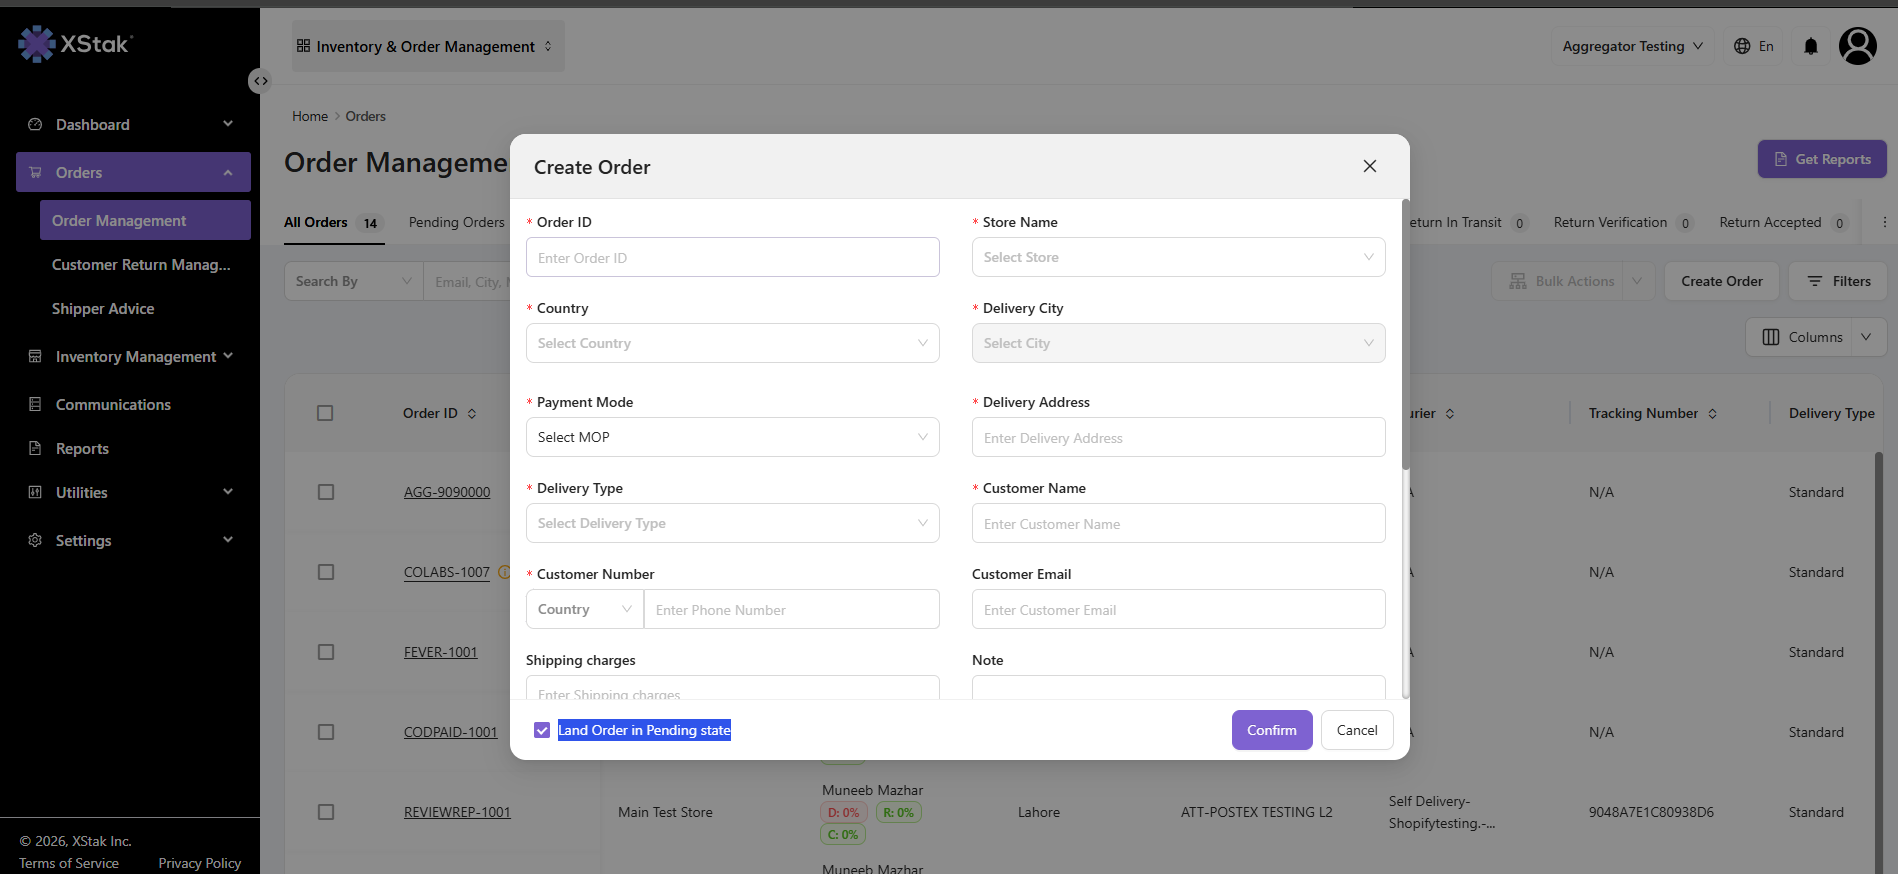Screen dimensions: 1898x874
Task: Collapse the sidebar with arrow toggle
Action: click(x=260, y=81)
